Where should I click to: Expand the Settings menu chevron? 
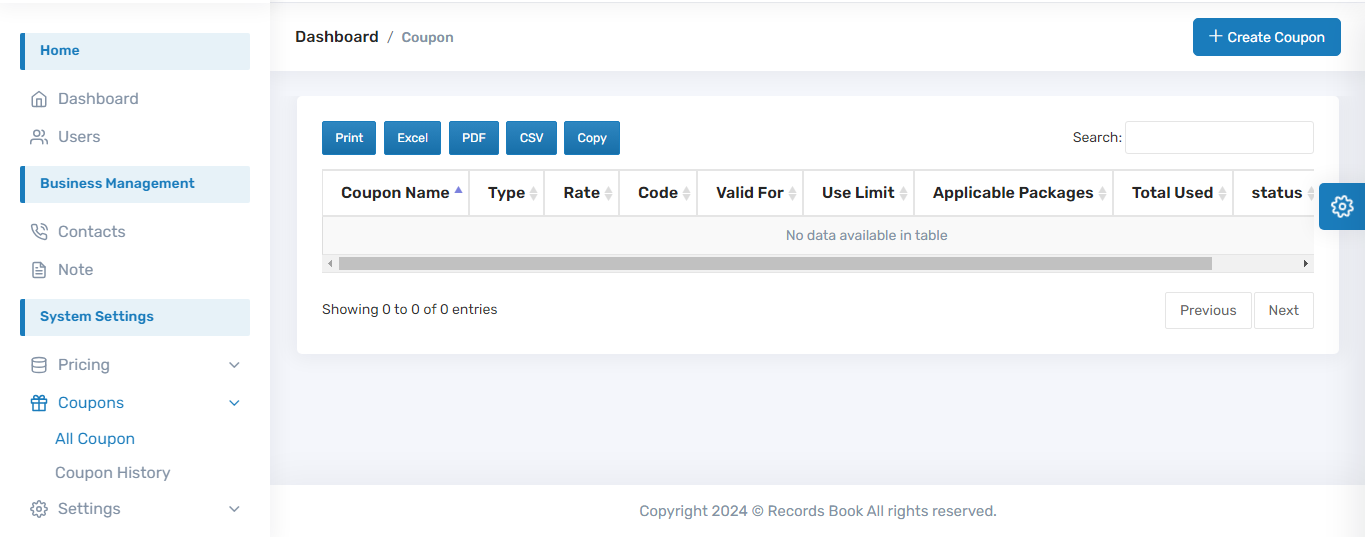pos(234,509)
